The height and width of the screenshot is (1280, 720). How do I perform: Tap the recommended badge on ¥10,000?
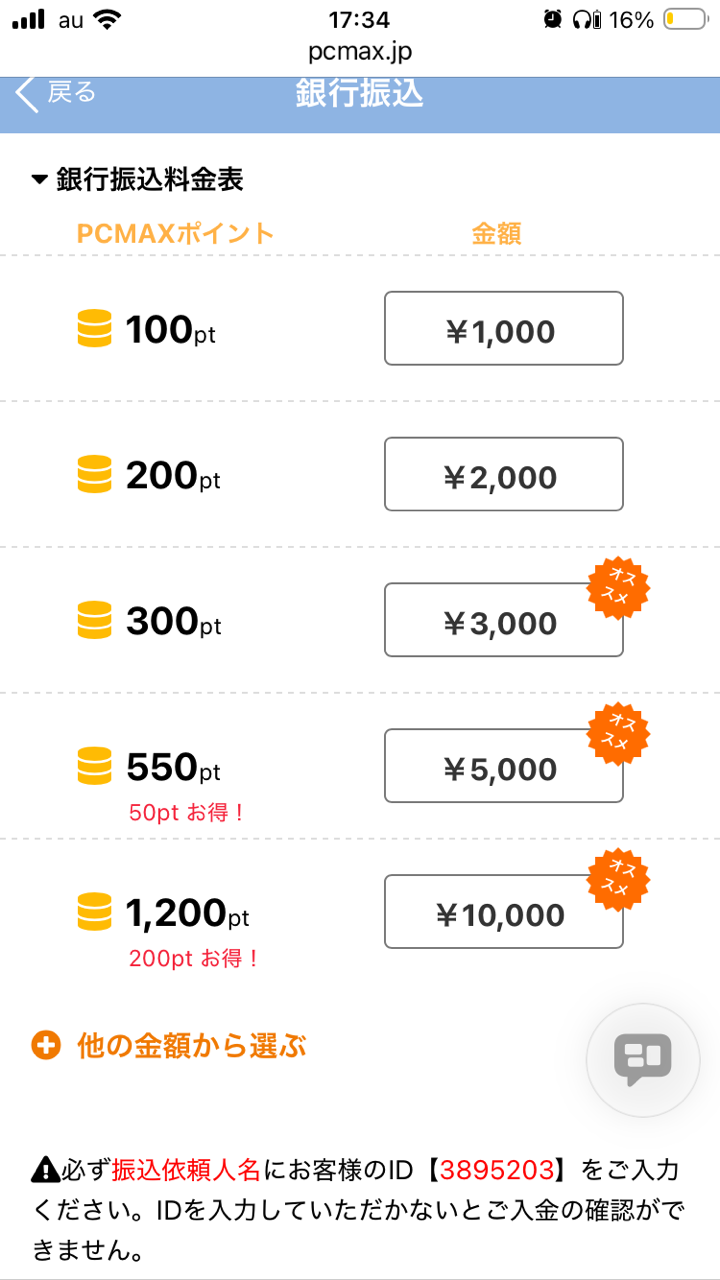click(617, 881)
